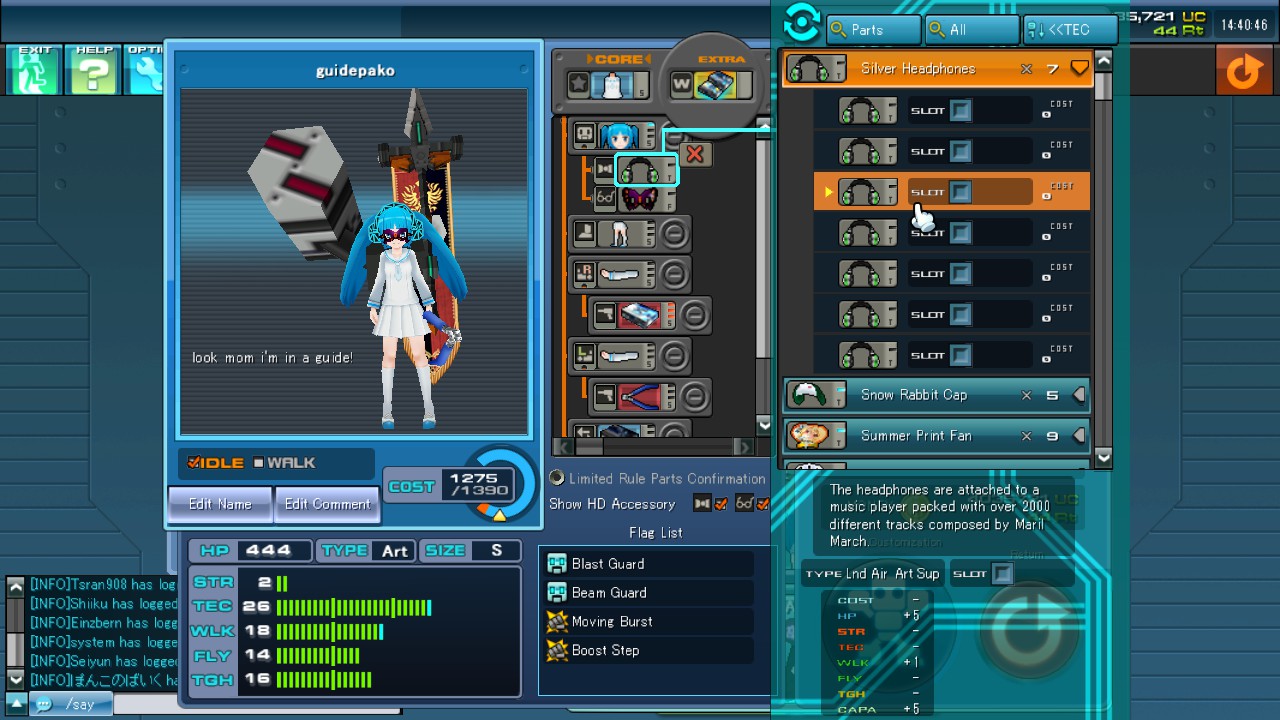Screen dimensions: 1280x720
Task: Click the Summer Print Fan item icon
Action: click(x=815, y=436)
